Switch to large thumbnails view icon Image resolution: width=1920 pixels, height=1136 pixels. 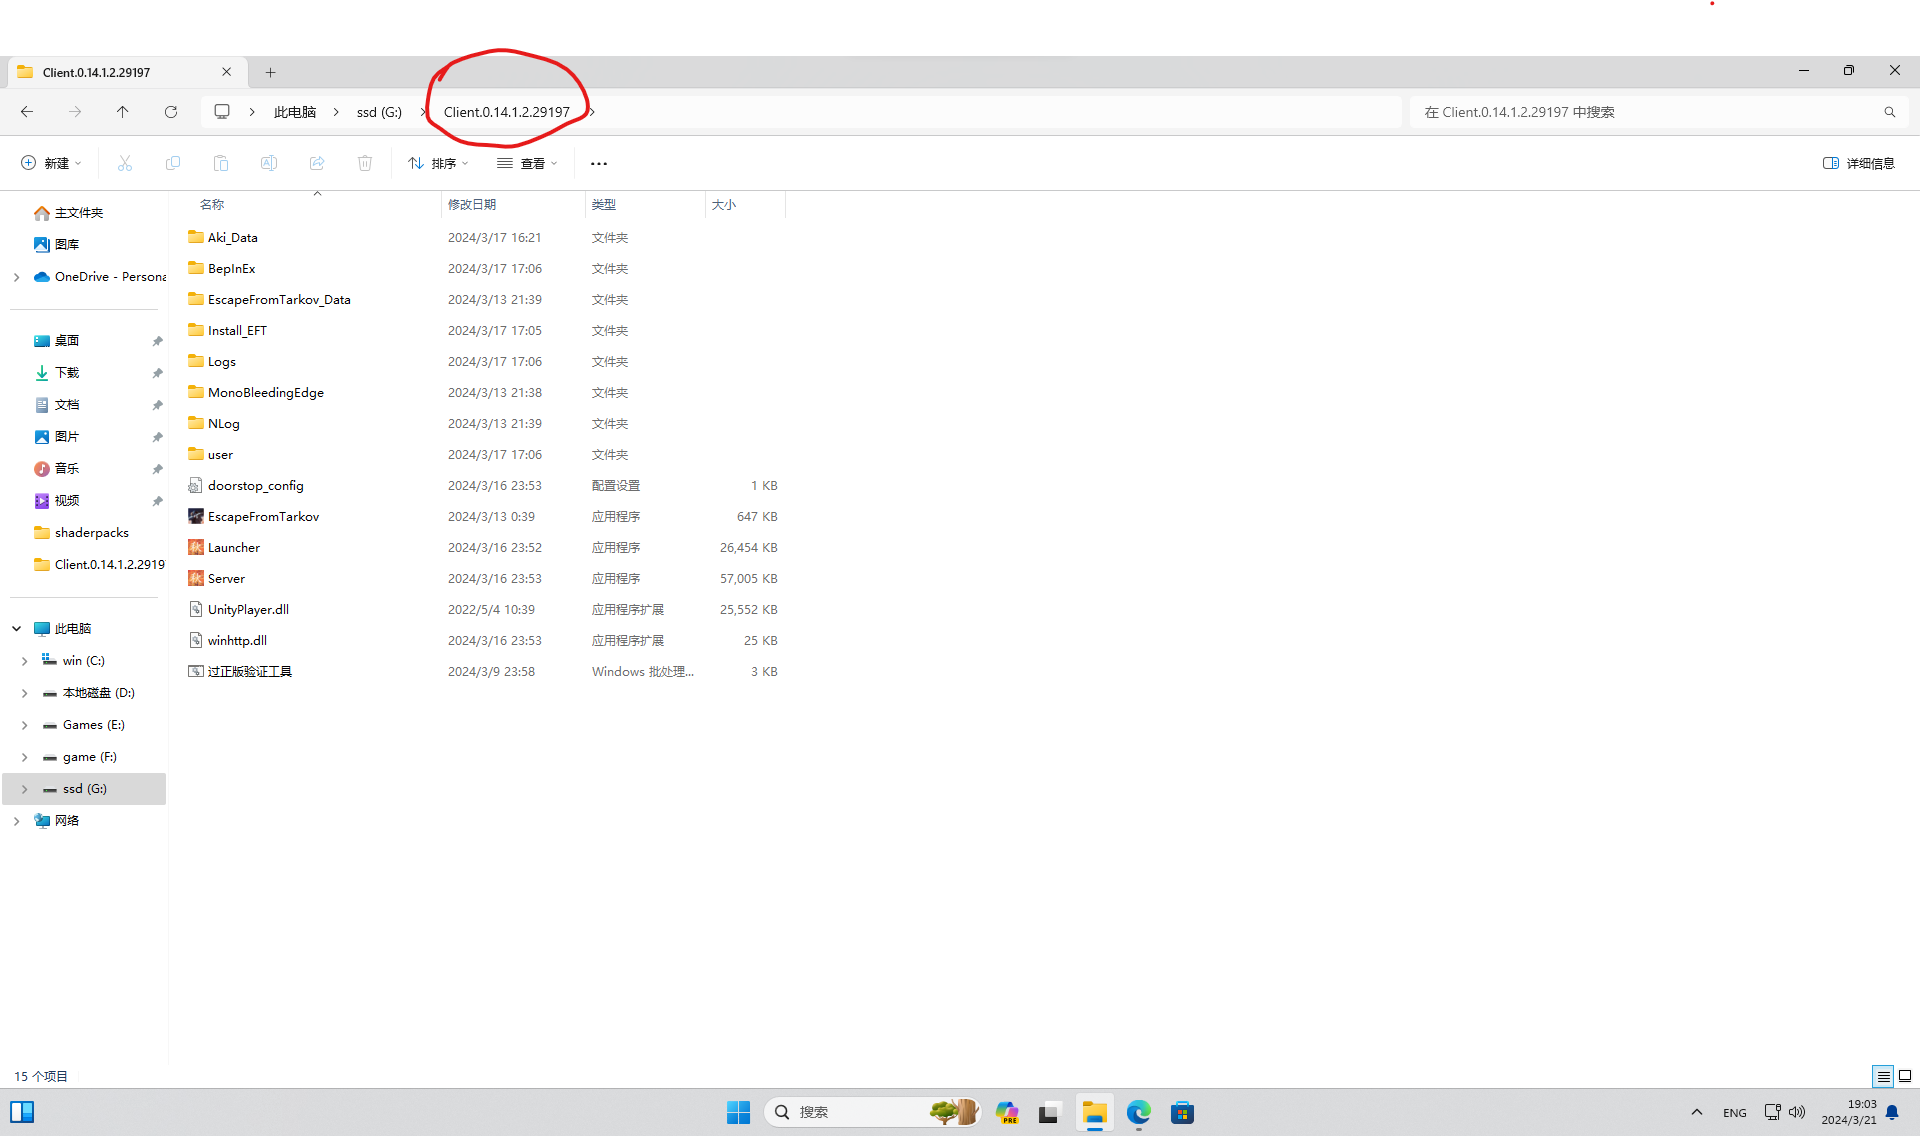coord(1905,1076)
